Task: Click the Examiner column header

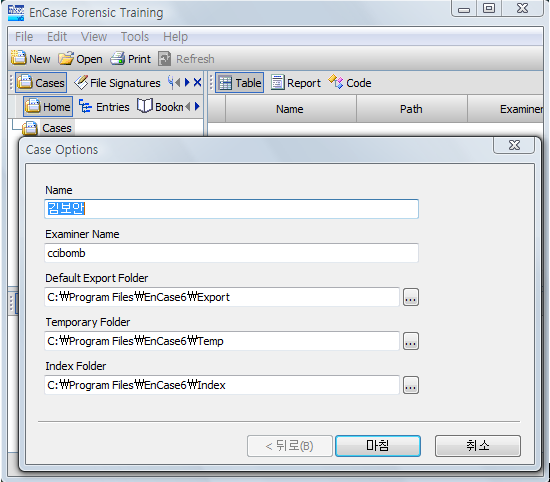Action: [x=505, y=109]
